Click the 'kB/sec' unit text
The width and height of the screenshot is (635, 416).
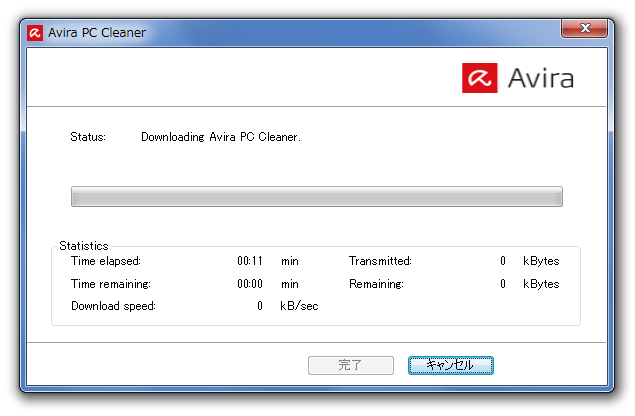click(x=299, y=306)
